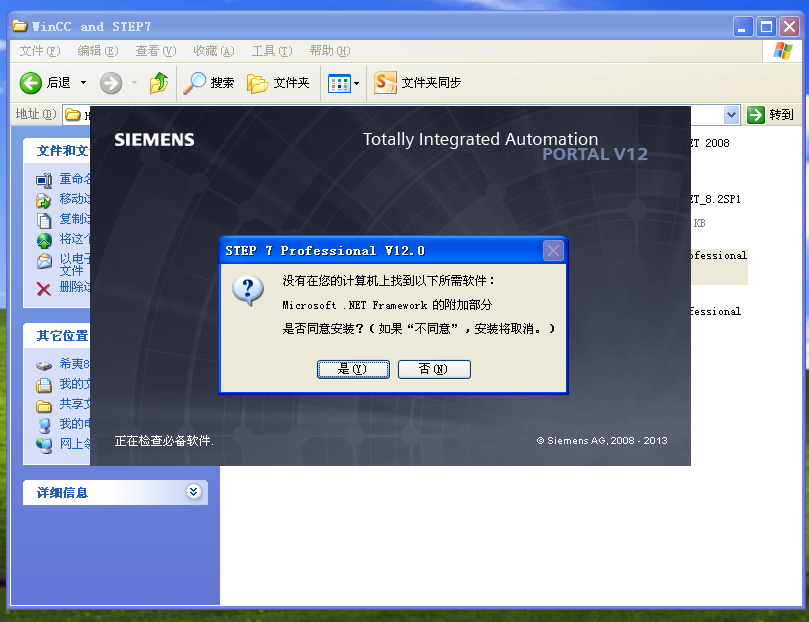This screenshot has height=622, width=809.
Task: Click the 转到 Go button
Action: pyautogui.click(x=770, y=114)
